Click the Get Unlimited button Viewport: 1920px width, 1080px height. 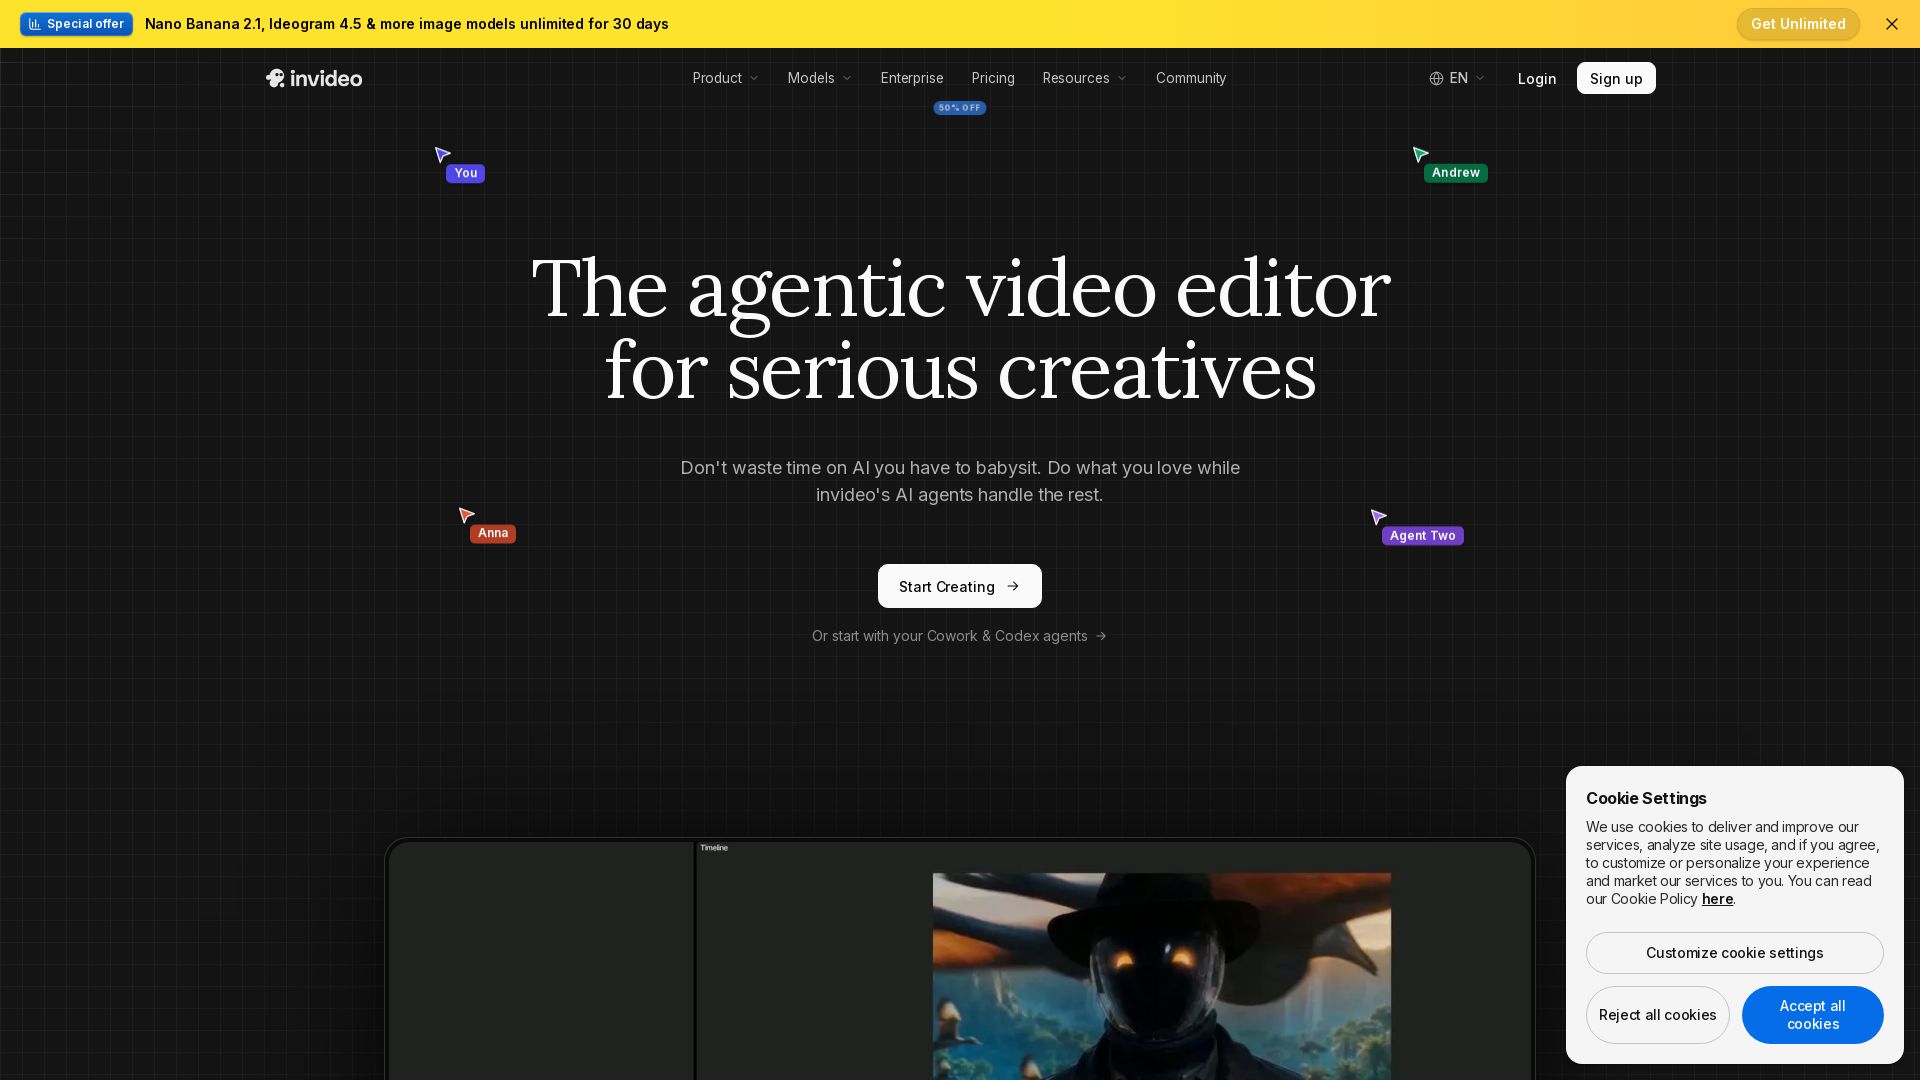[x=1798, y=24]
